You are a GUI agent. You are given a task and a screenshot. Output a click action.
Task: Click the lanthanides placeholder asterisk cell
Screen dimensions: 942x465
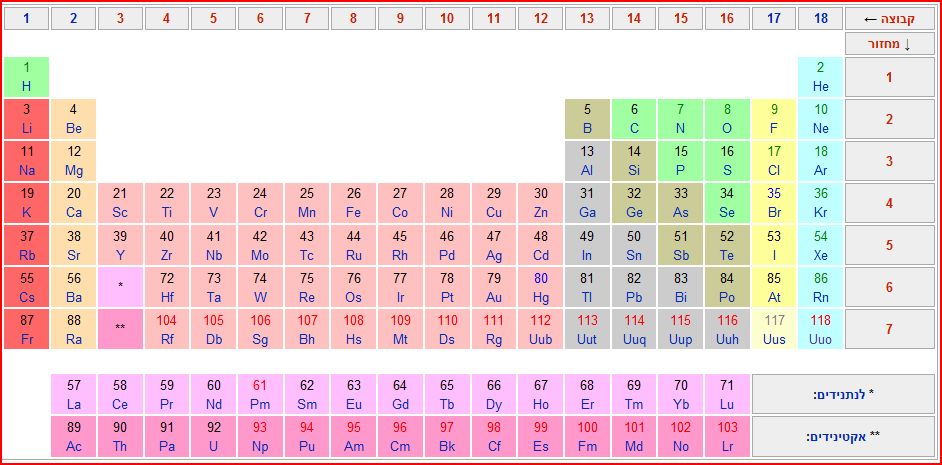(x=120, y=287)
